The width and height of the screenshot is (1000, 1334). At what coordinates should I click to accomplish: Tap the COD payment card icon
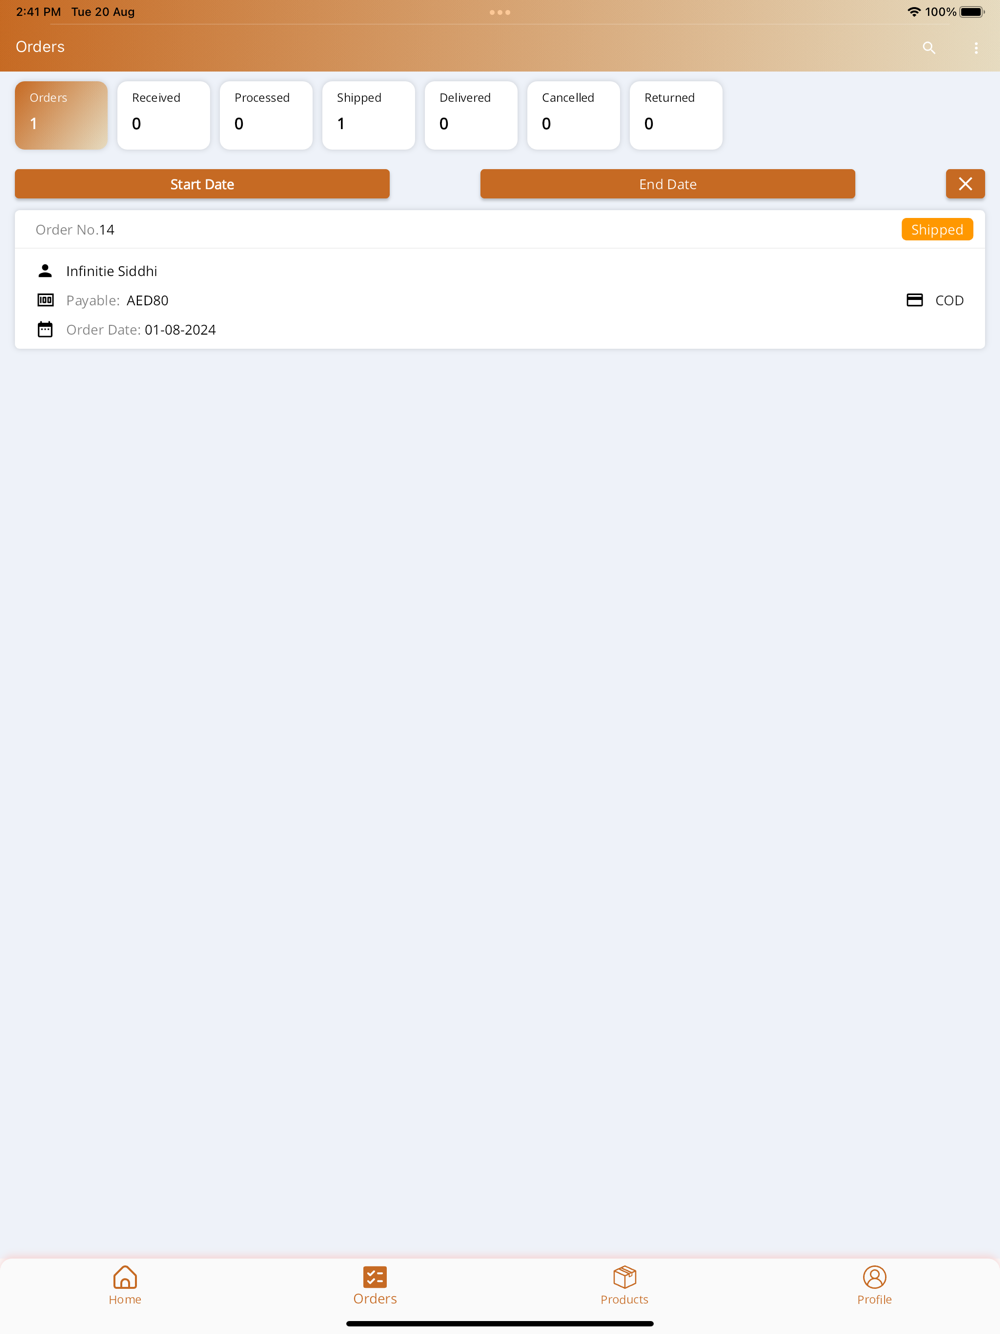point(915,300)
